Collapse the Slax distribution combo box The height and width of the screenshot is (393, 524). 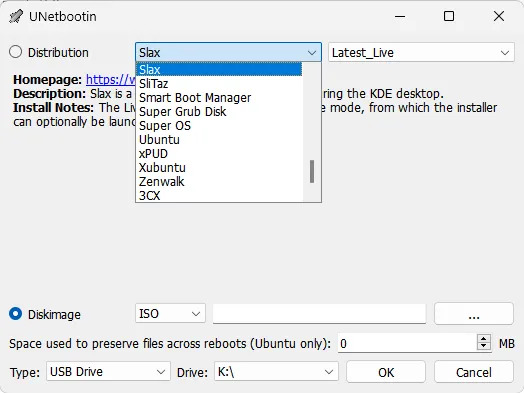point(228,52)
